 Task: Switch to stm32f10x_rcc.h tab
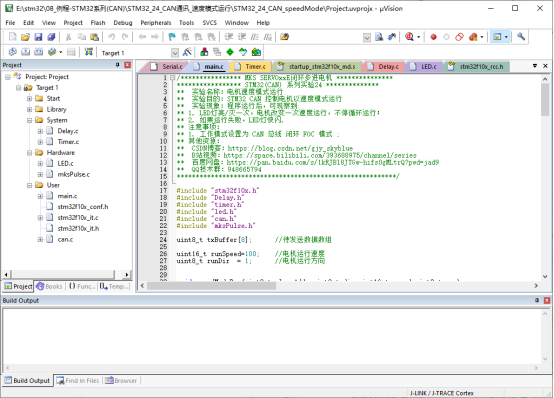[476, 66]
